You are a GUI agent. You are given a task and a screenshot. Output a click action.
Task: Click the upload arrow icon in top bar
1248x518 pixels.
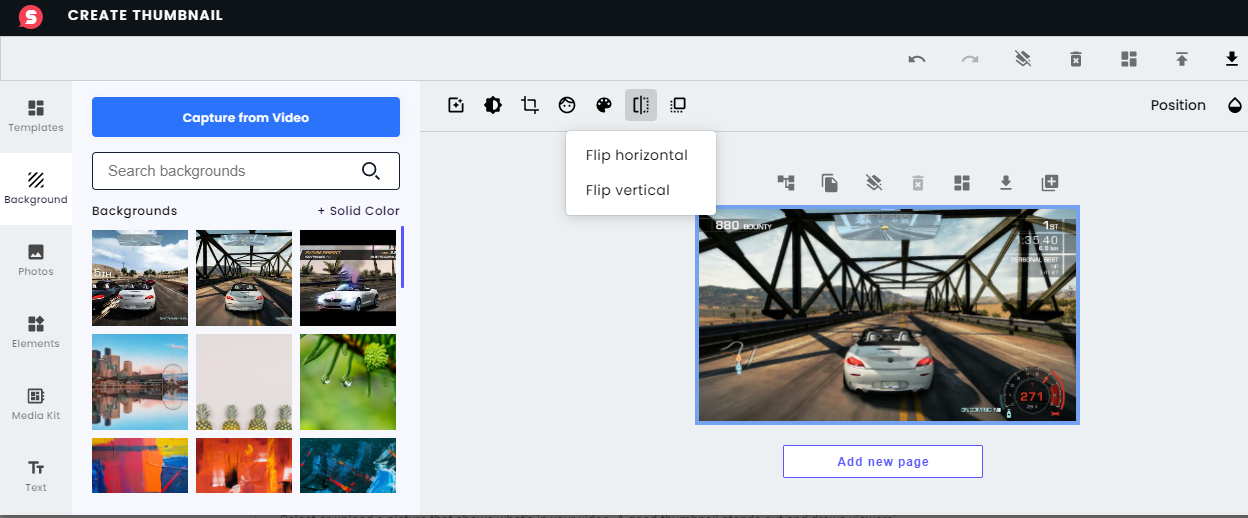pyautogui.click(x=1181, y=59)
